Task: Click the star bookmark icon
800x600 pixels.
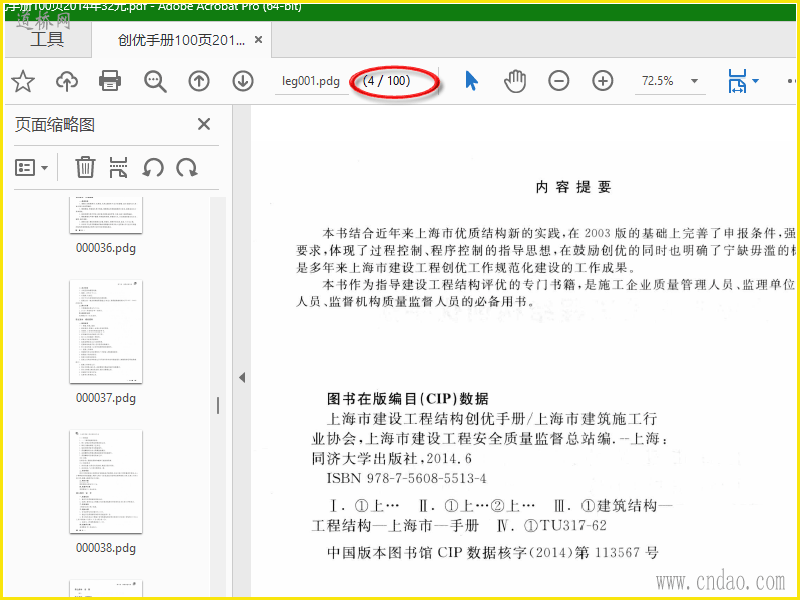Action: 23,81
